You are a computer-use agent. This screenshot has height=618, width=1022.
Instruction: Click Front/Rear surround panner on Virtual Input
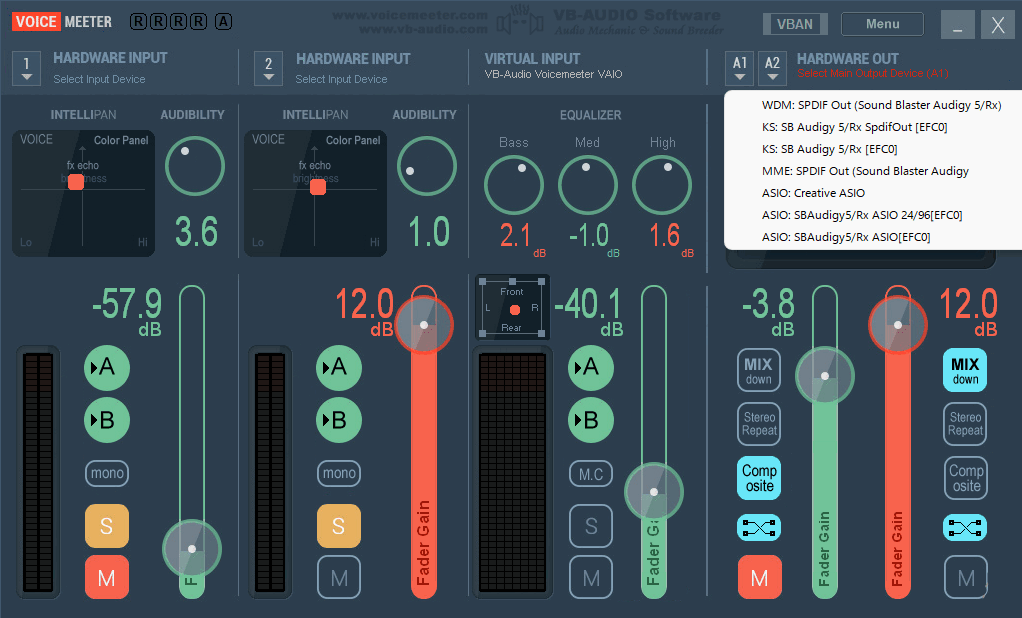[512, 308]
